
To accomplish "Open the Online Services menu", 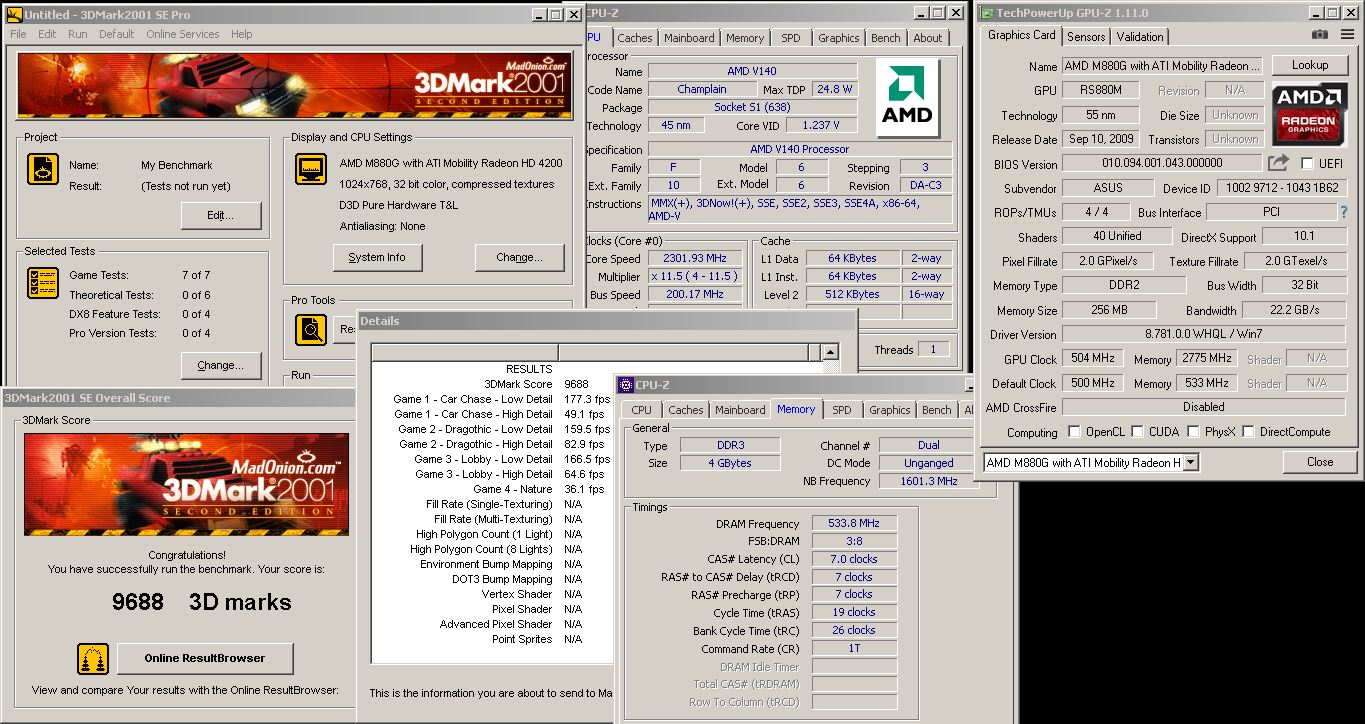I will (x=183, y=34).
